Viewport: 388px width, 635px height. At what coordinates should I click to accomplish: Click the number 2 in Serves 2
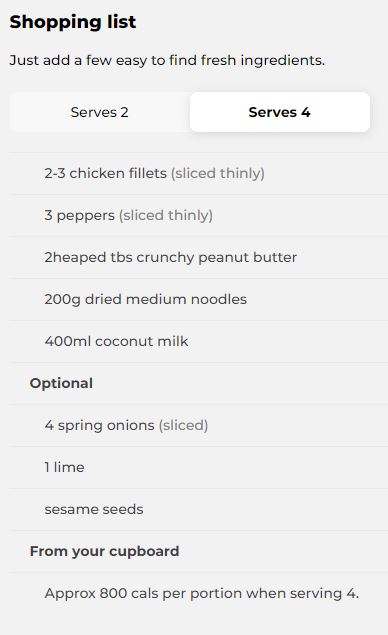(x=124, y=112)
